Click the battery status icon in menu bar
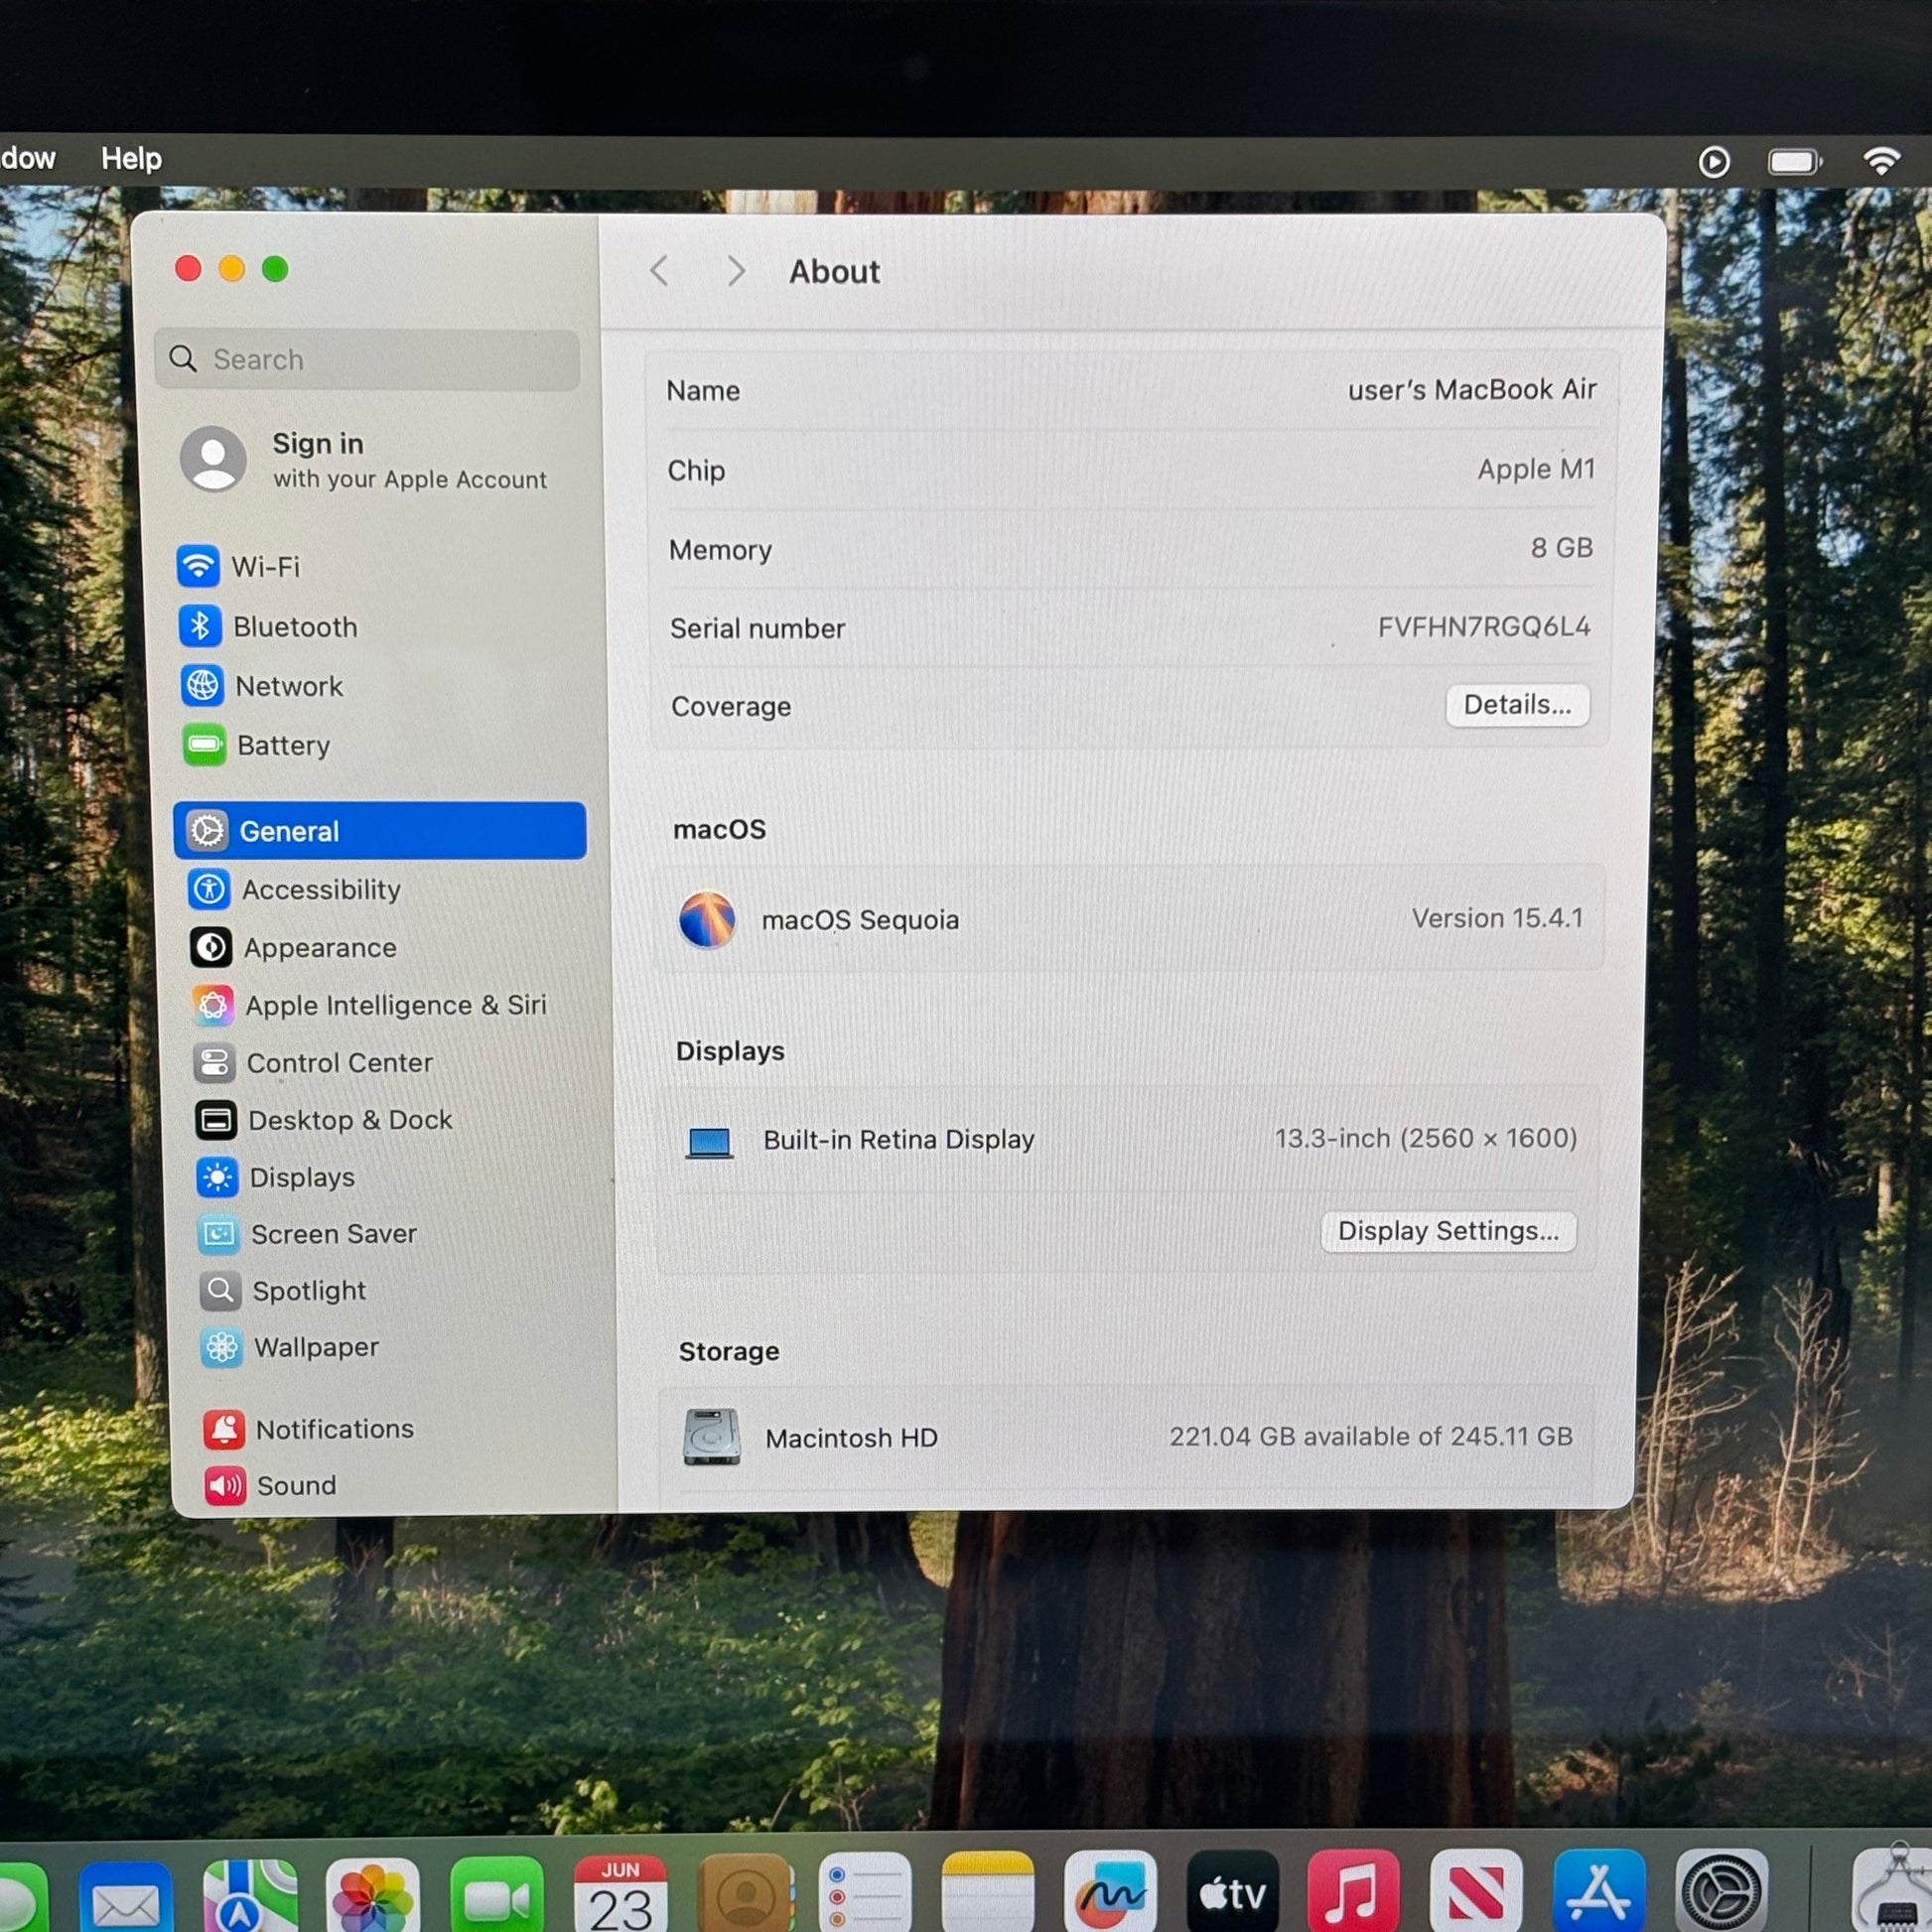The height and width of the screenshot is (1932, 1932). [x=1794, y=161]
